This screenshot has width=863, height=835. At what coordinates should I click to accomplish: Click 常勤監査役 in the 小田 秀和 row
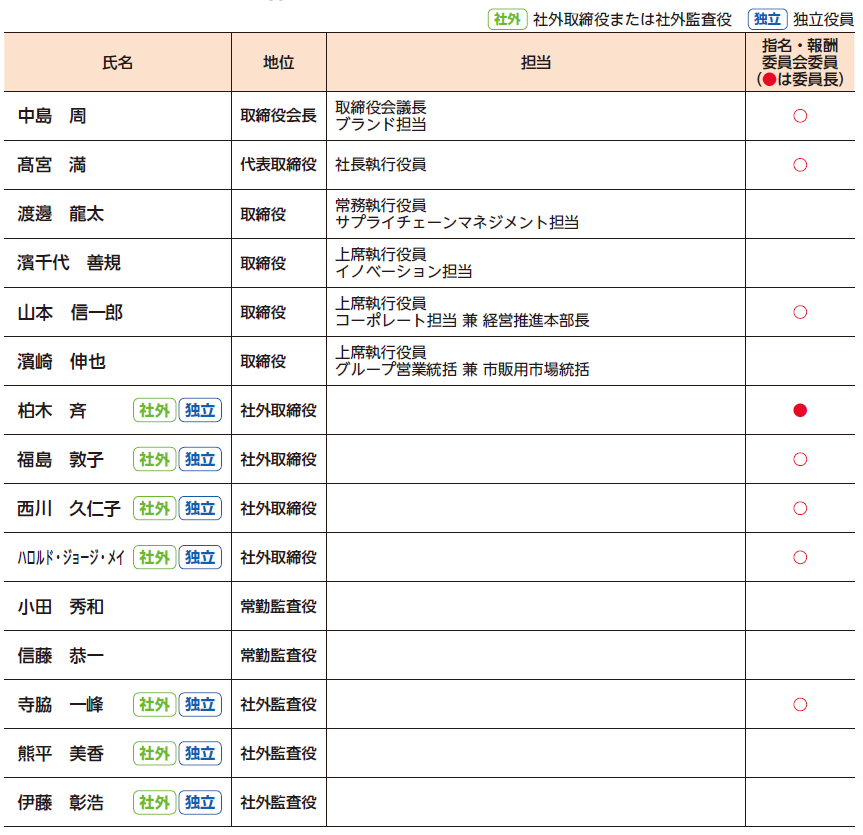(x=278, y=607)
